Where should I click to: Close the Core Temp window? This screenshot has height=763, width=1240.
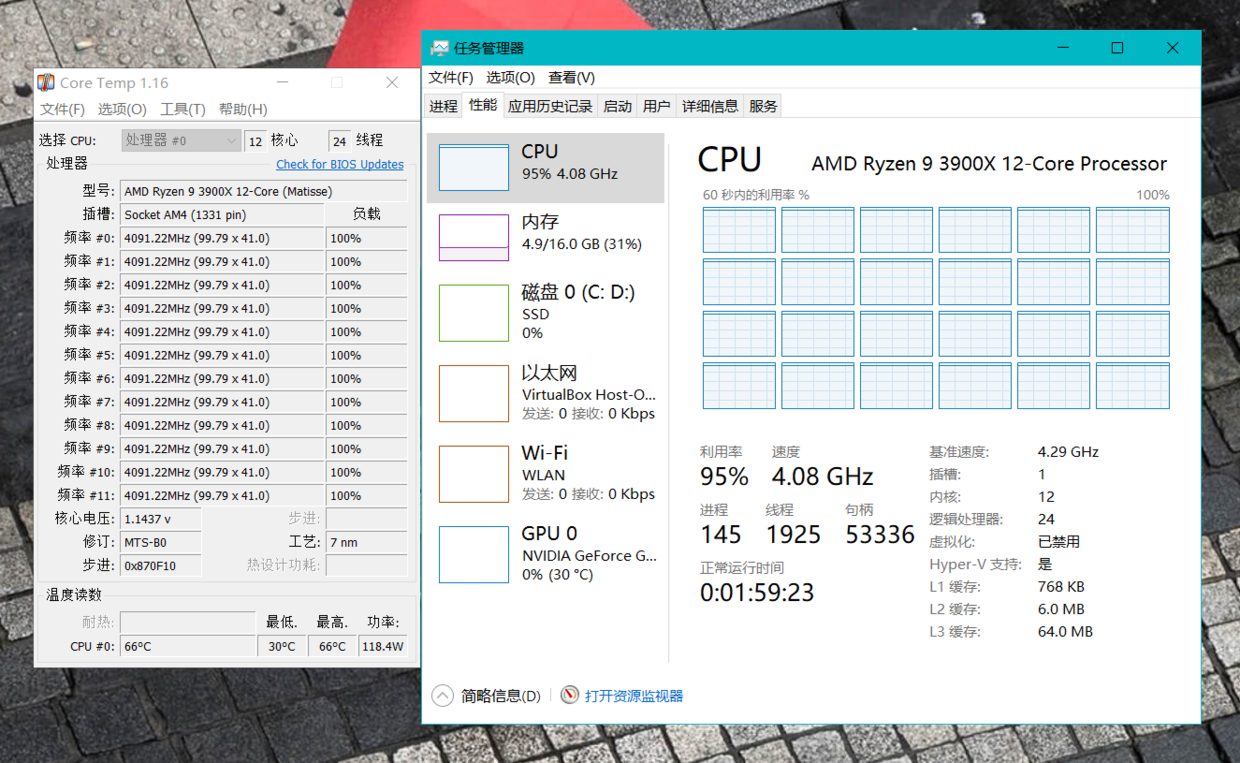[392, 83]
